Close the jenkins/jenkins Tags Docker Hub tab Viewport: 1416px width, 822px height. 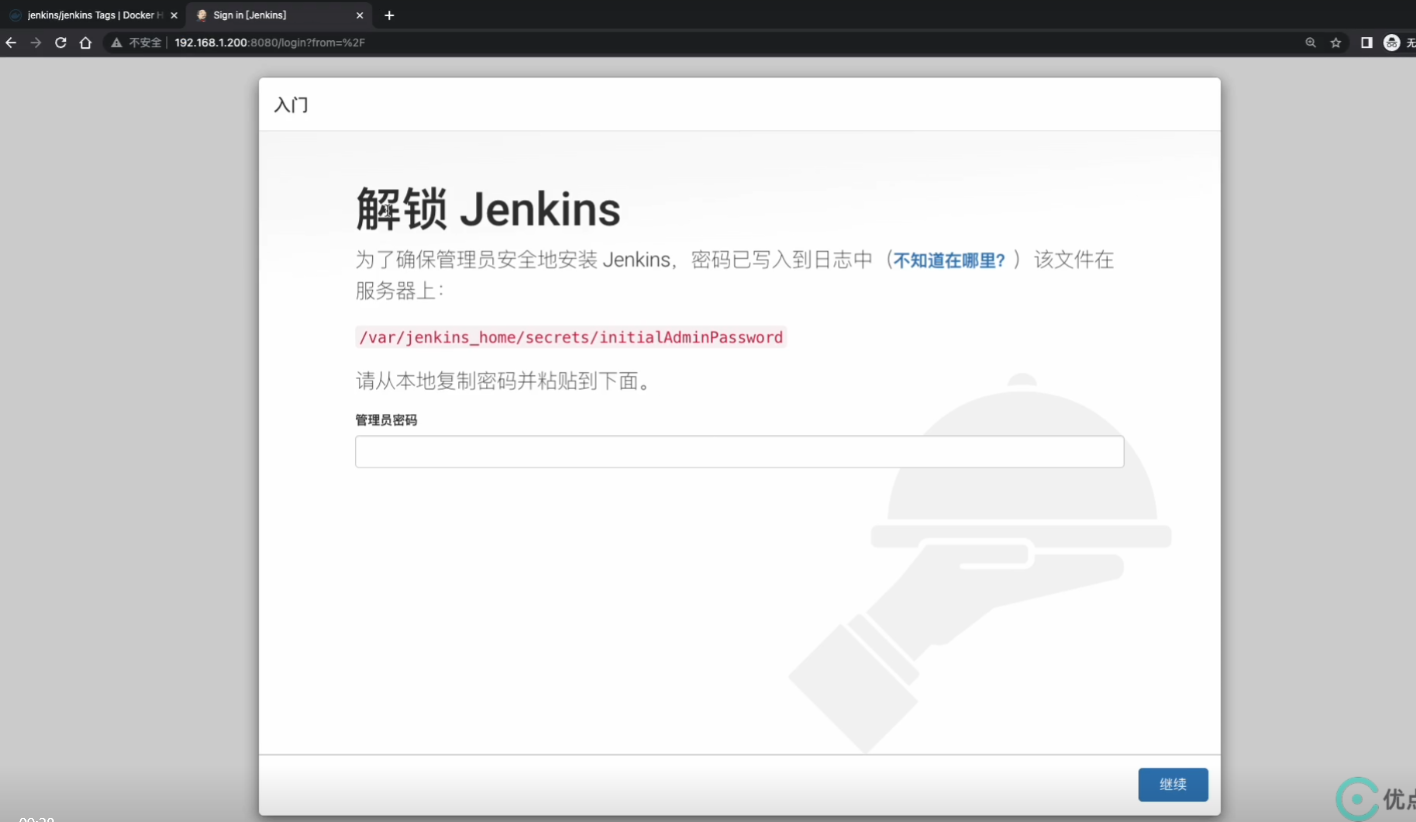174,15
